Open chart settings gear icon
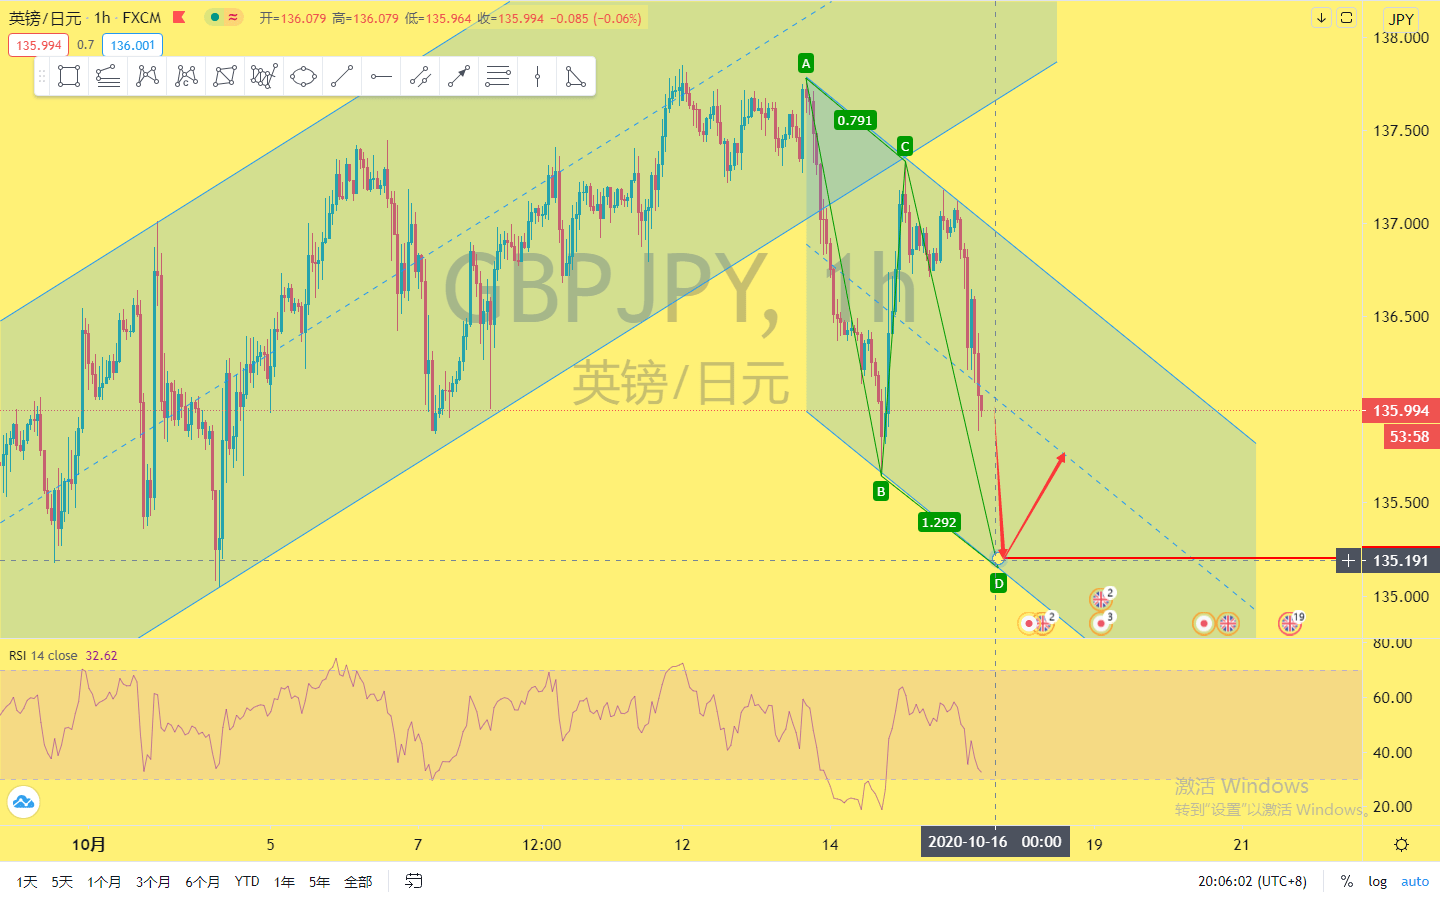Image resolution: width=1440 pixels, height=900 pixels. pyautogui.click(x=1401, y=844)
